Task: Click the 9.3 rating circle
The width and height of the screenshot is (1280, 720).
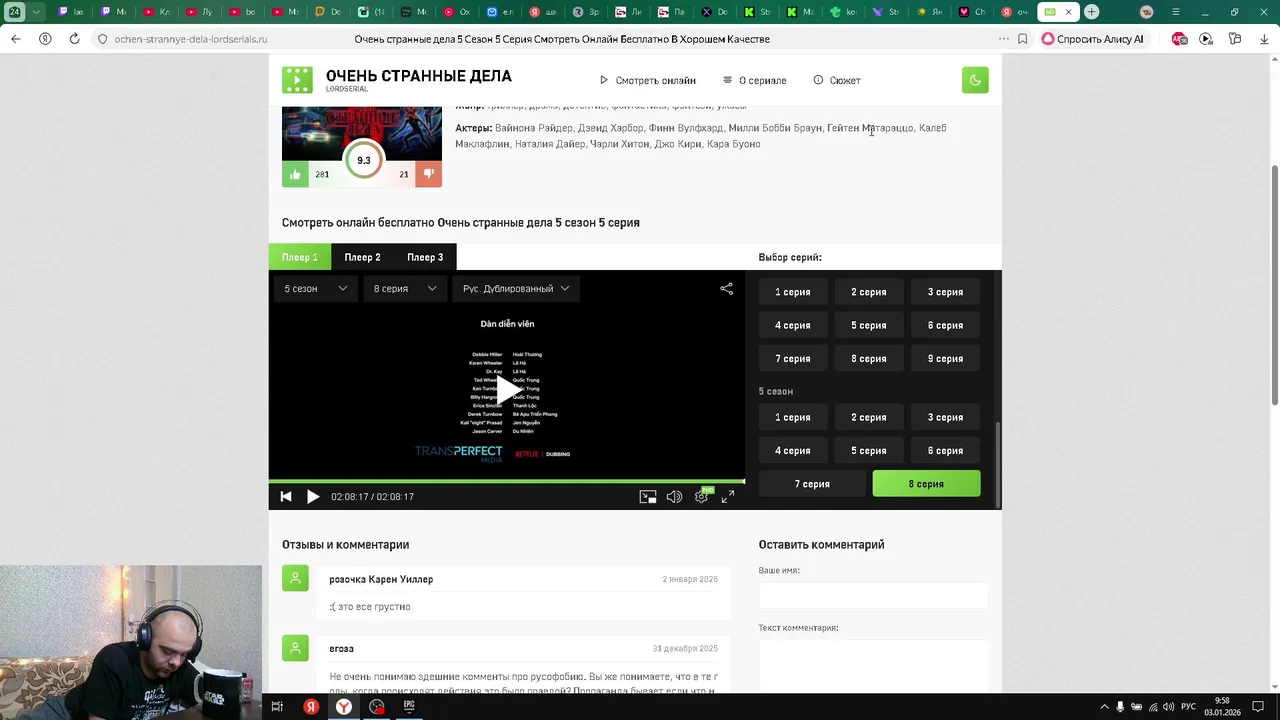Action: click(363, 160)
